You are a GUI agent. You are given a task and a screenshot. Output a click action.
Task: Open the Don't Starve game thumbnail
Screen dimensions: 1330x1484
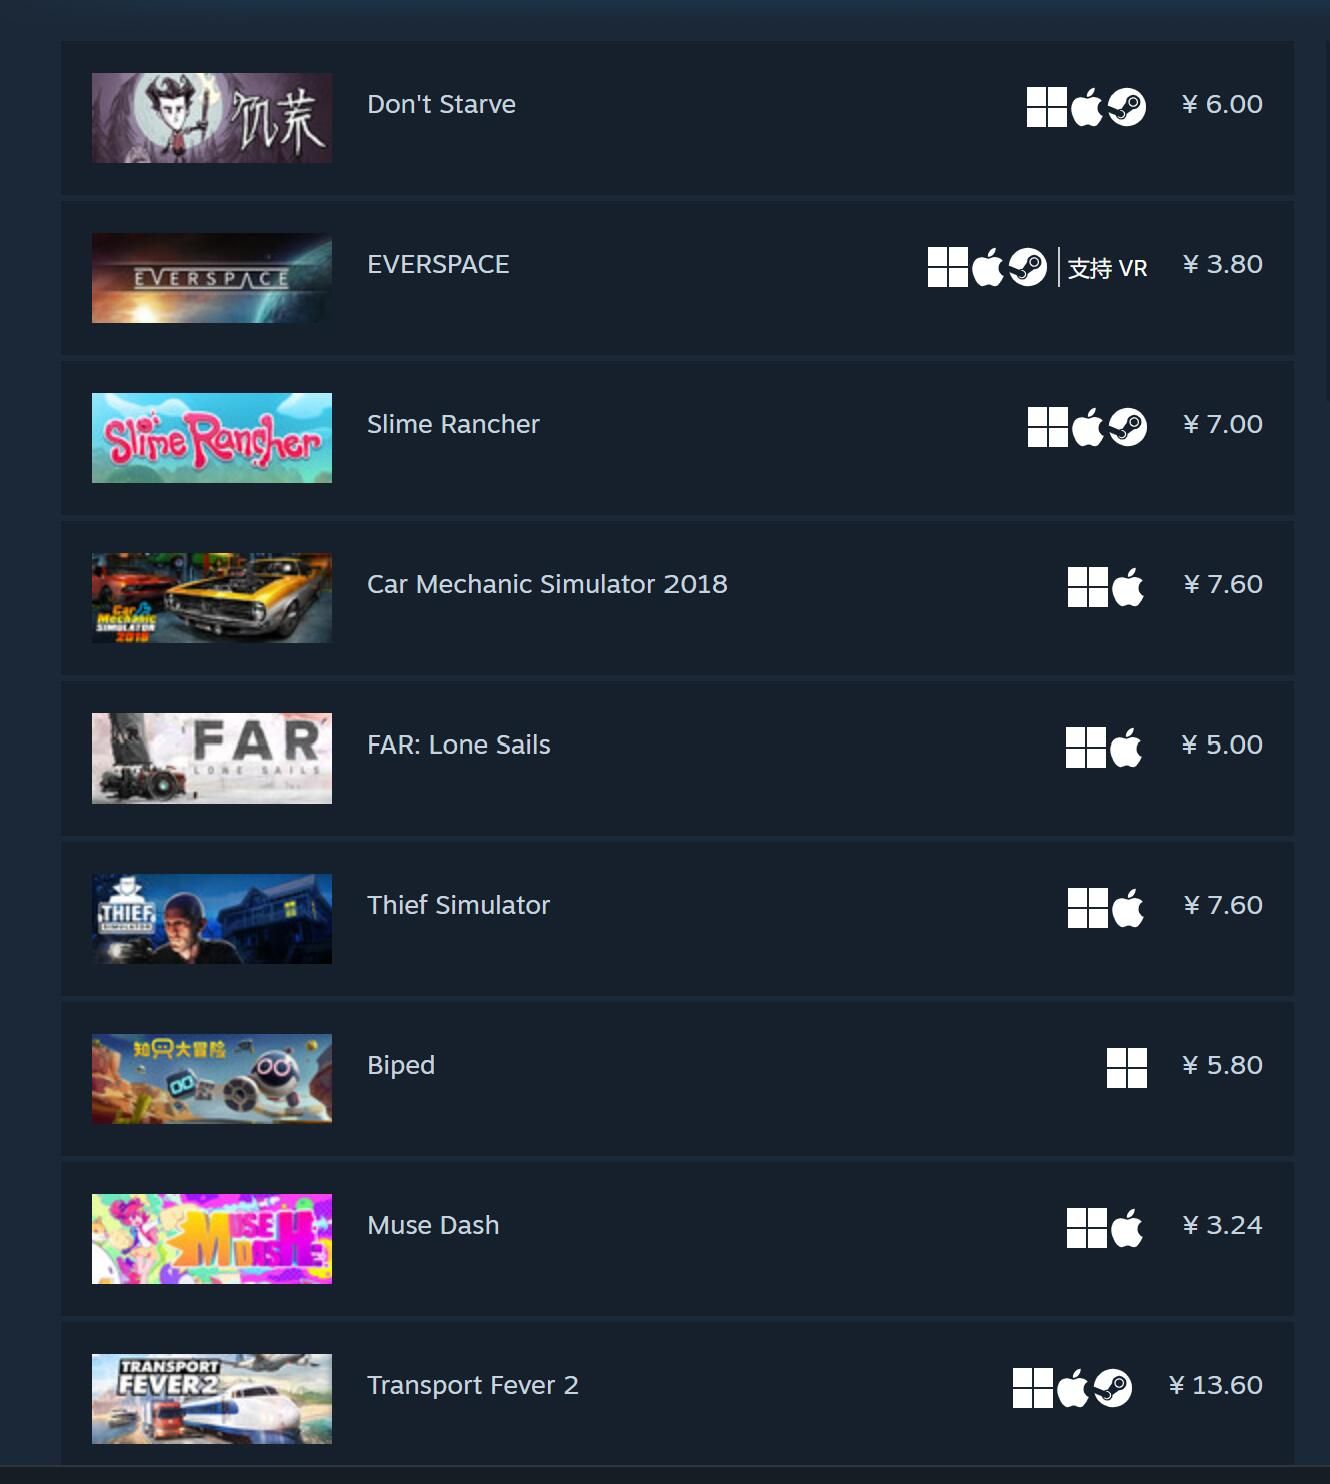212,118
